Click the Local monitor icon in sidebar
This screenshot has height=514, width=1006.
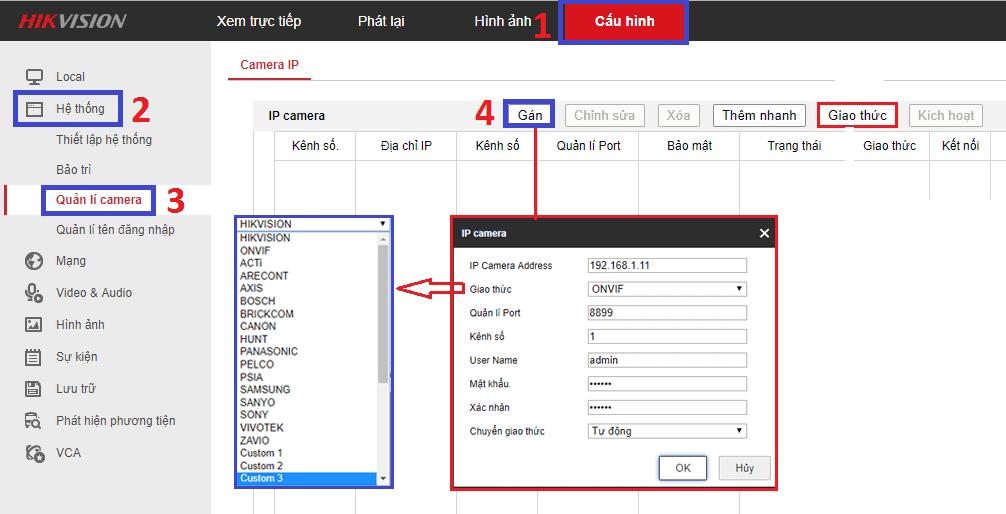(x=34, y=77)
